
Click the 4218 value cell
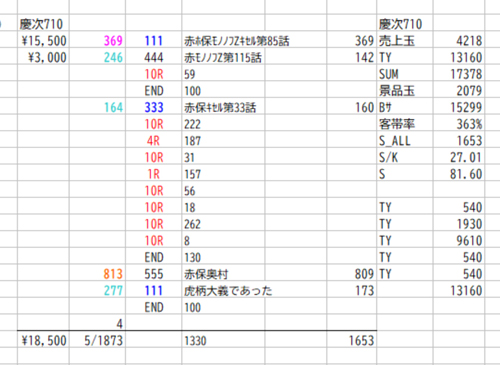(x=459, y=41)
